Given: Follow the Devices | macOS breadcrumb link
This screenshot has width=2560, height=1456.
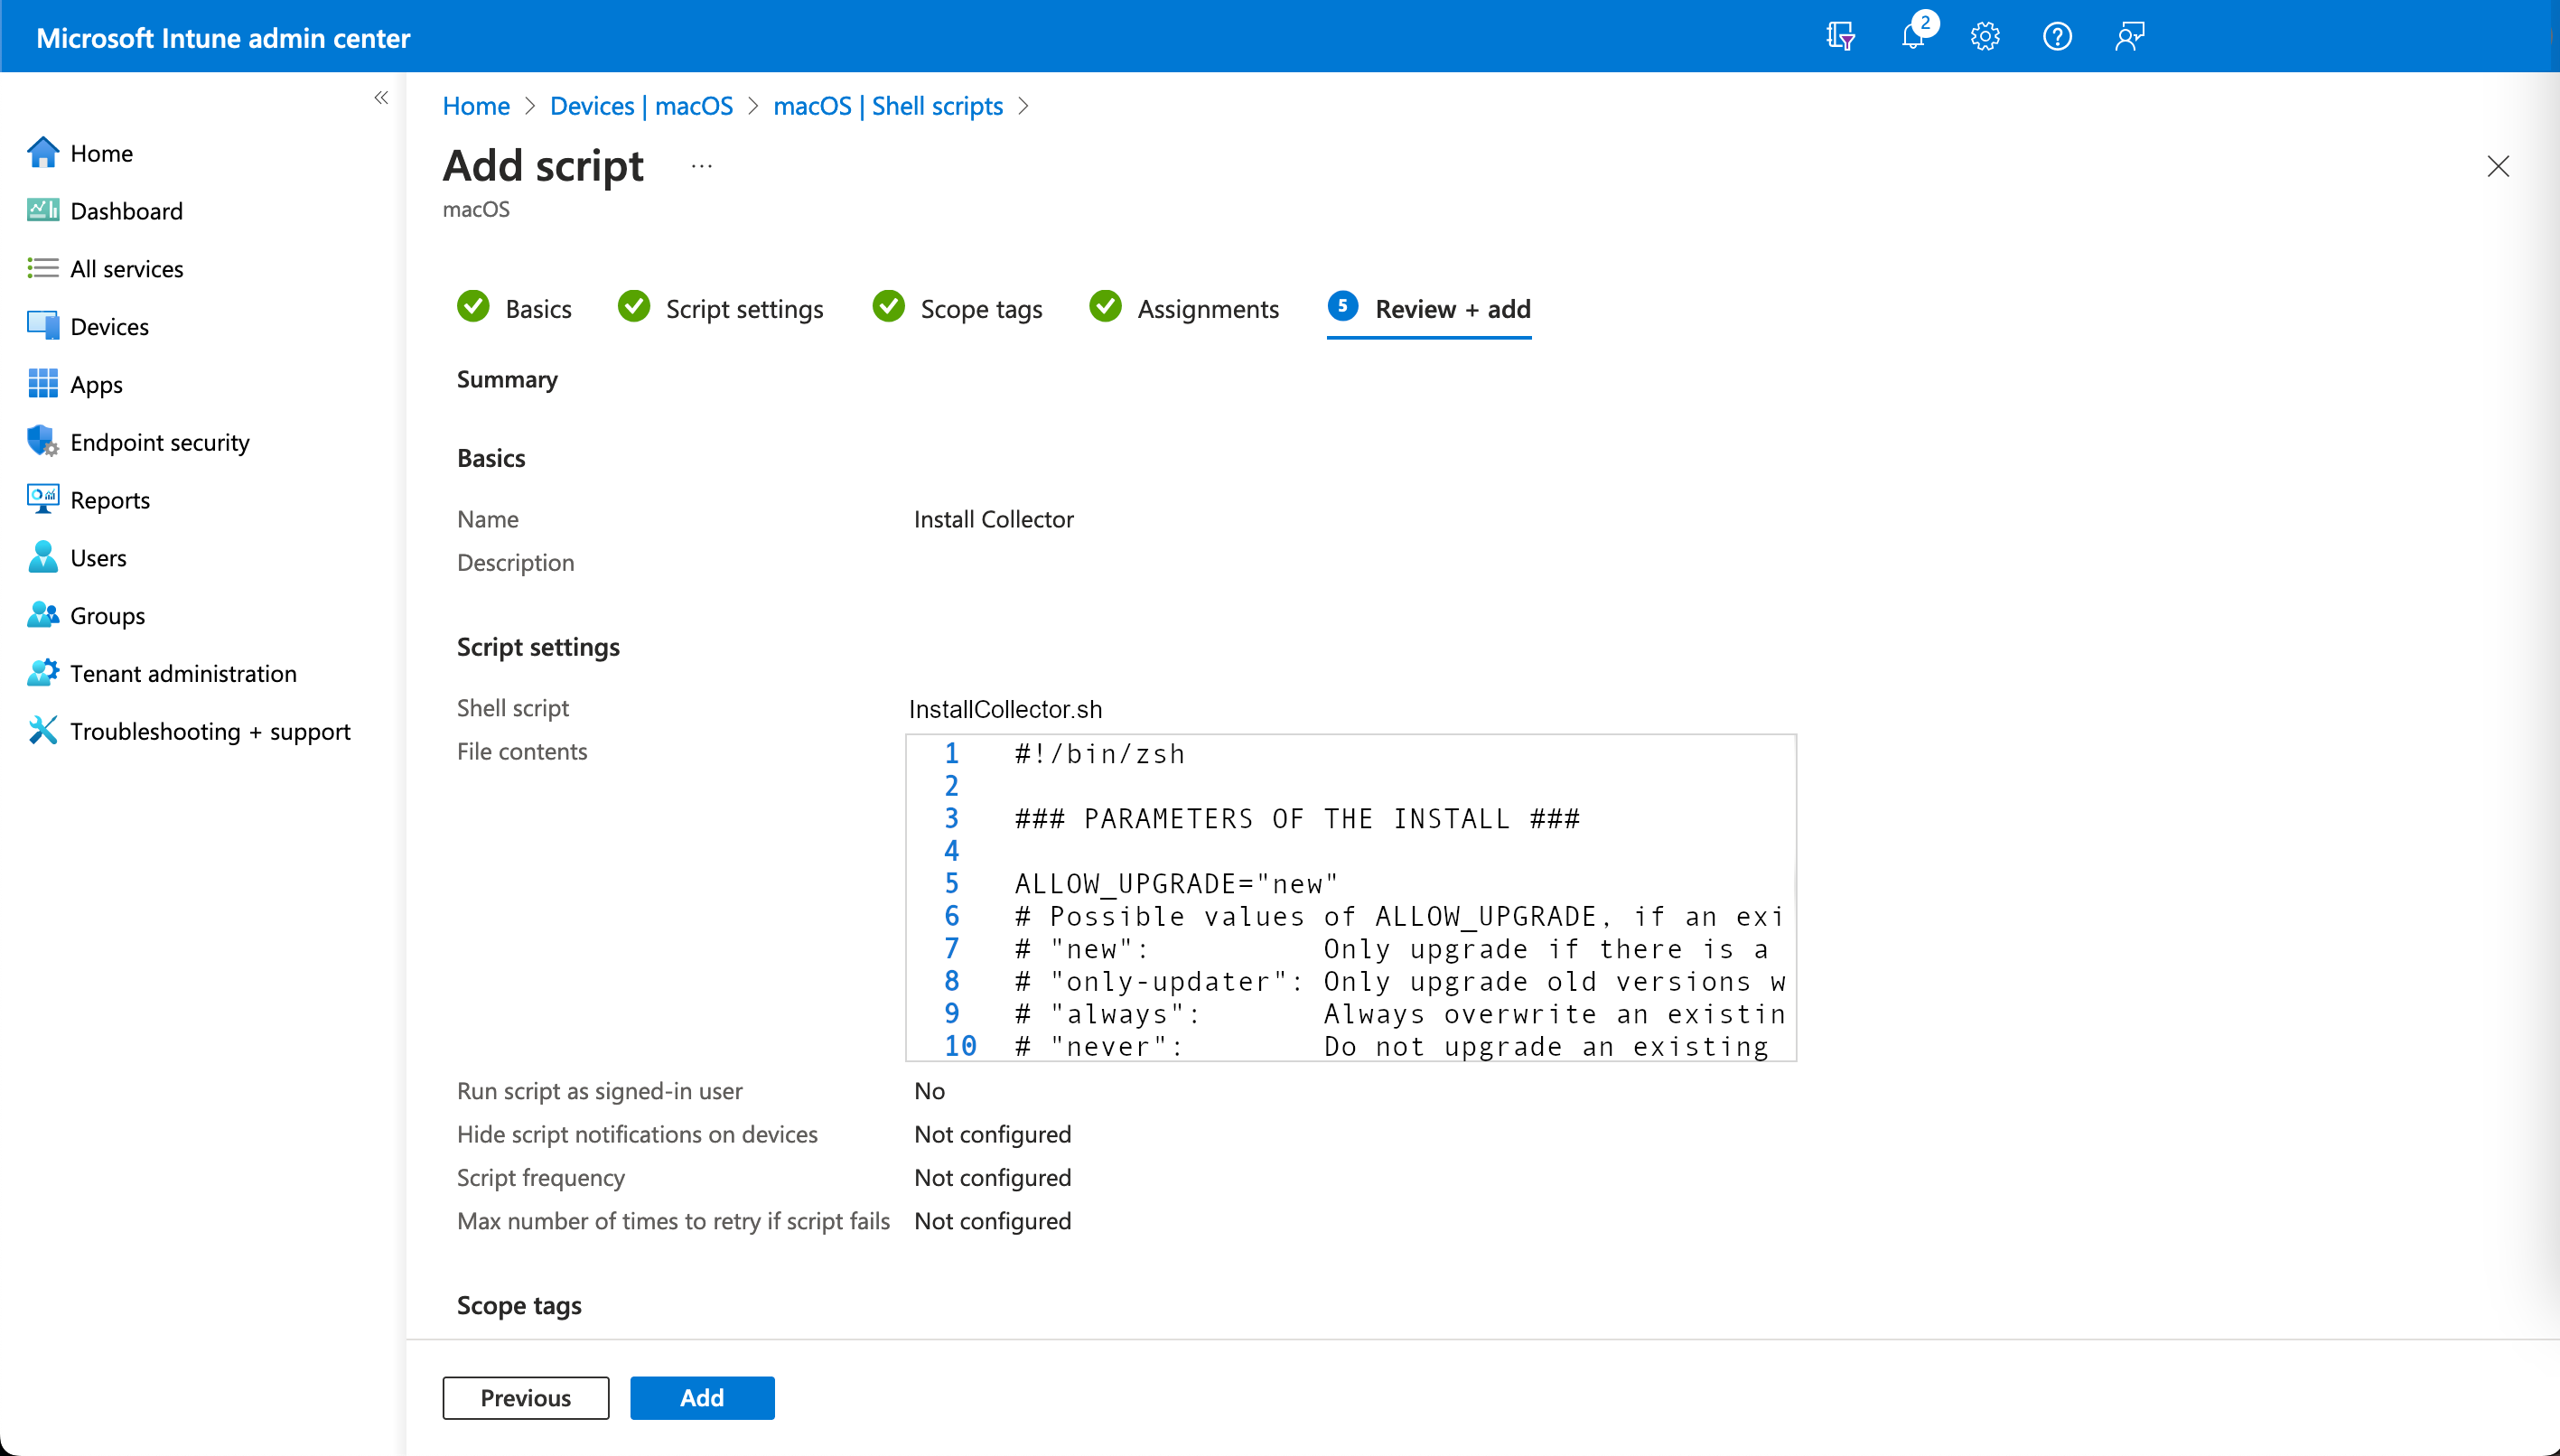Looking at the screenshot, I should [641, 106].
